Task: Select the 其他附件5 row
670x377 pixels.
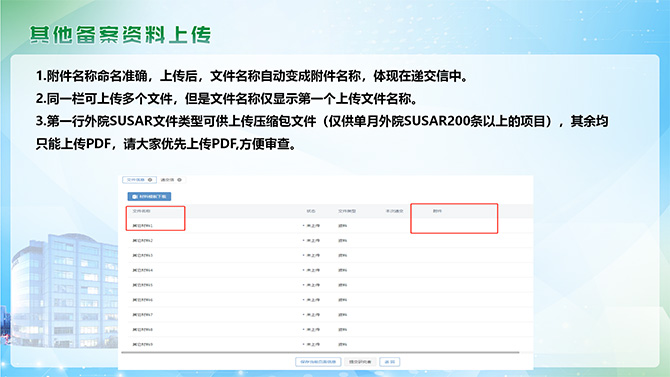Action: point(330,285)
